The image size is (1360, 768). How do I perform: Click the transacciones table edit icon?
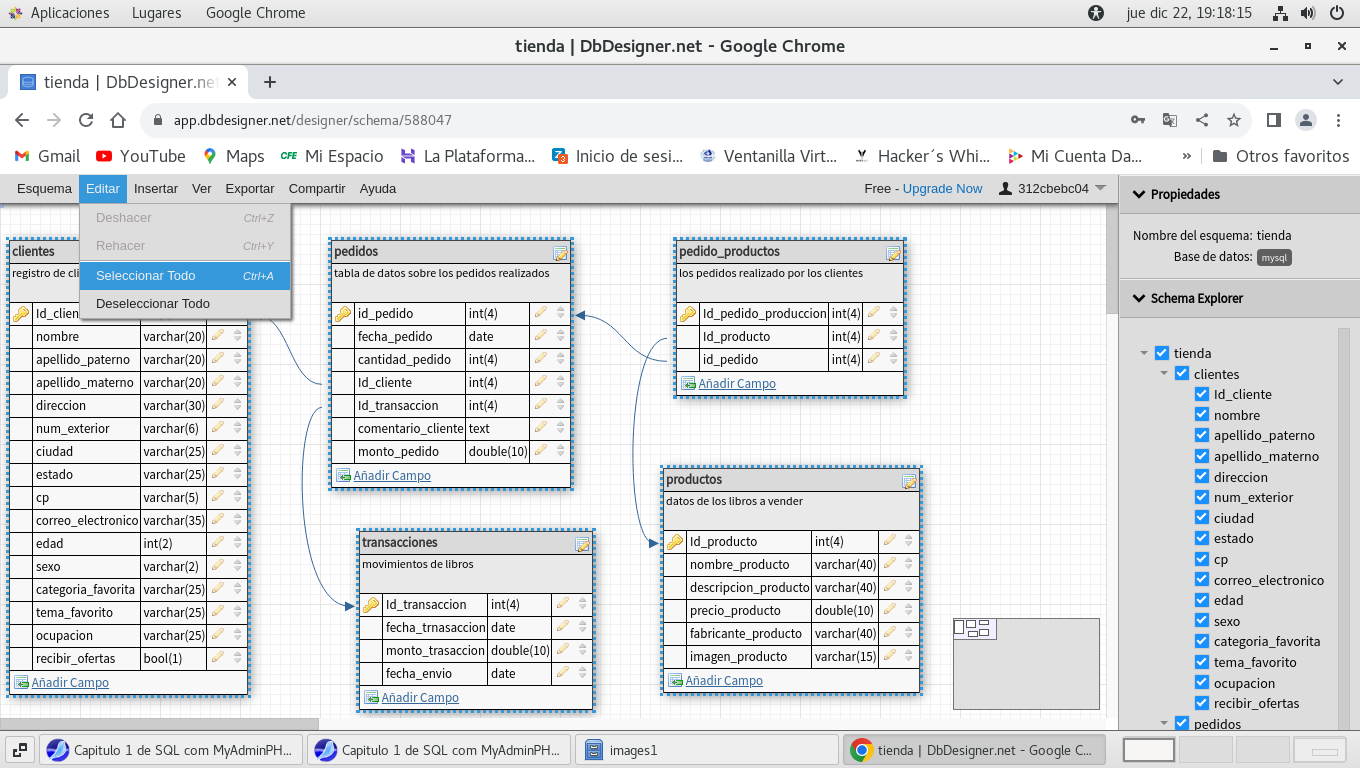point(582,544)
